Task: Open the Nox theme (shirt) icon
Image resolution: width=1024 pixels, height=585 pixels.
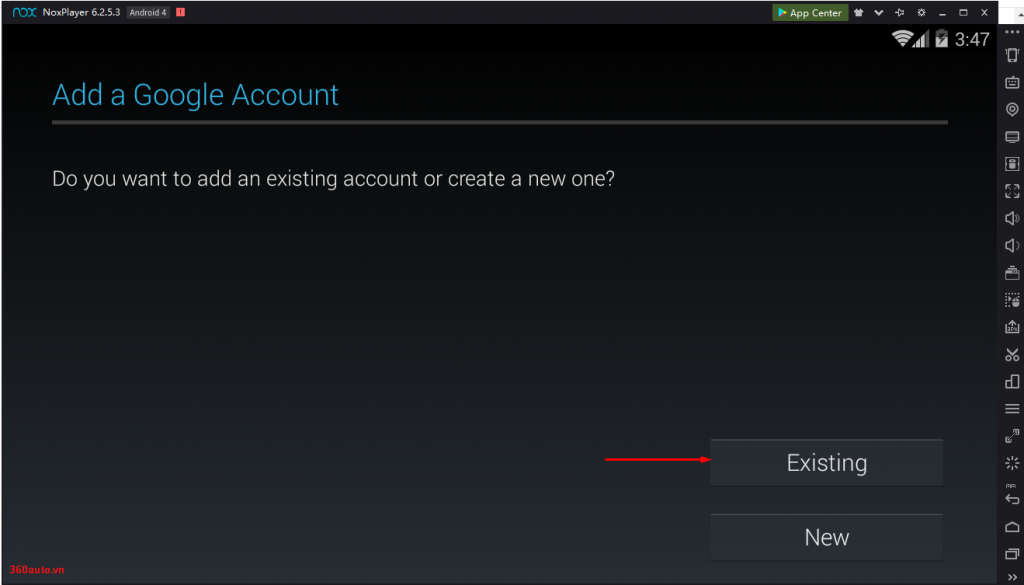Action: pyautogui.click(x=859, y=12)
